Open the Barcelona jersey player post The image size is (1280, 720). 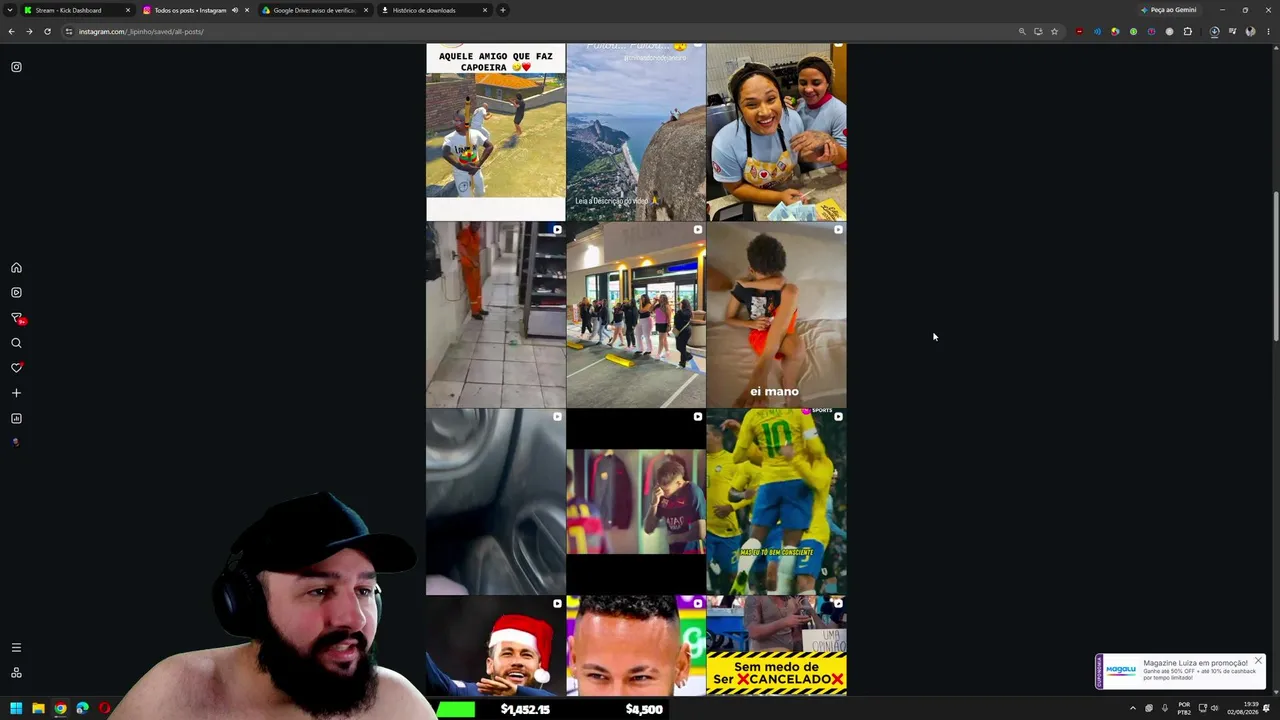(636, 502)
